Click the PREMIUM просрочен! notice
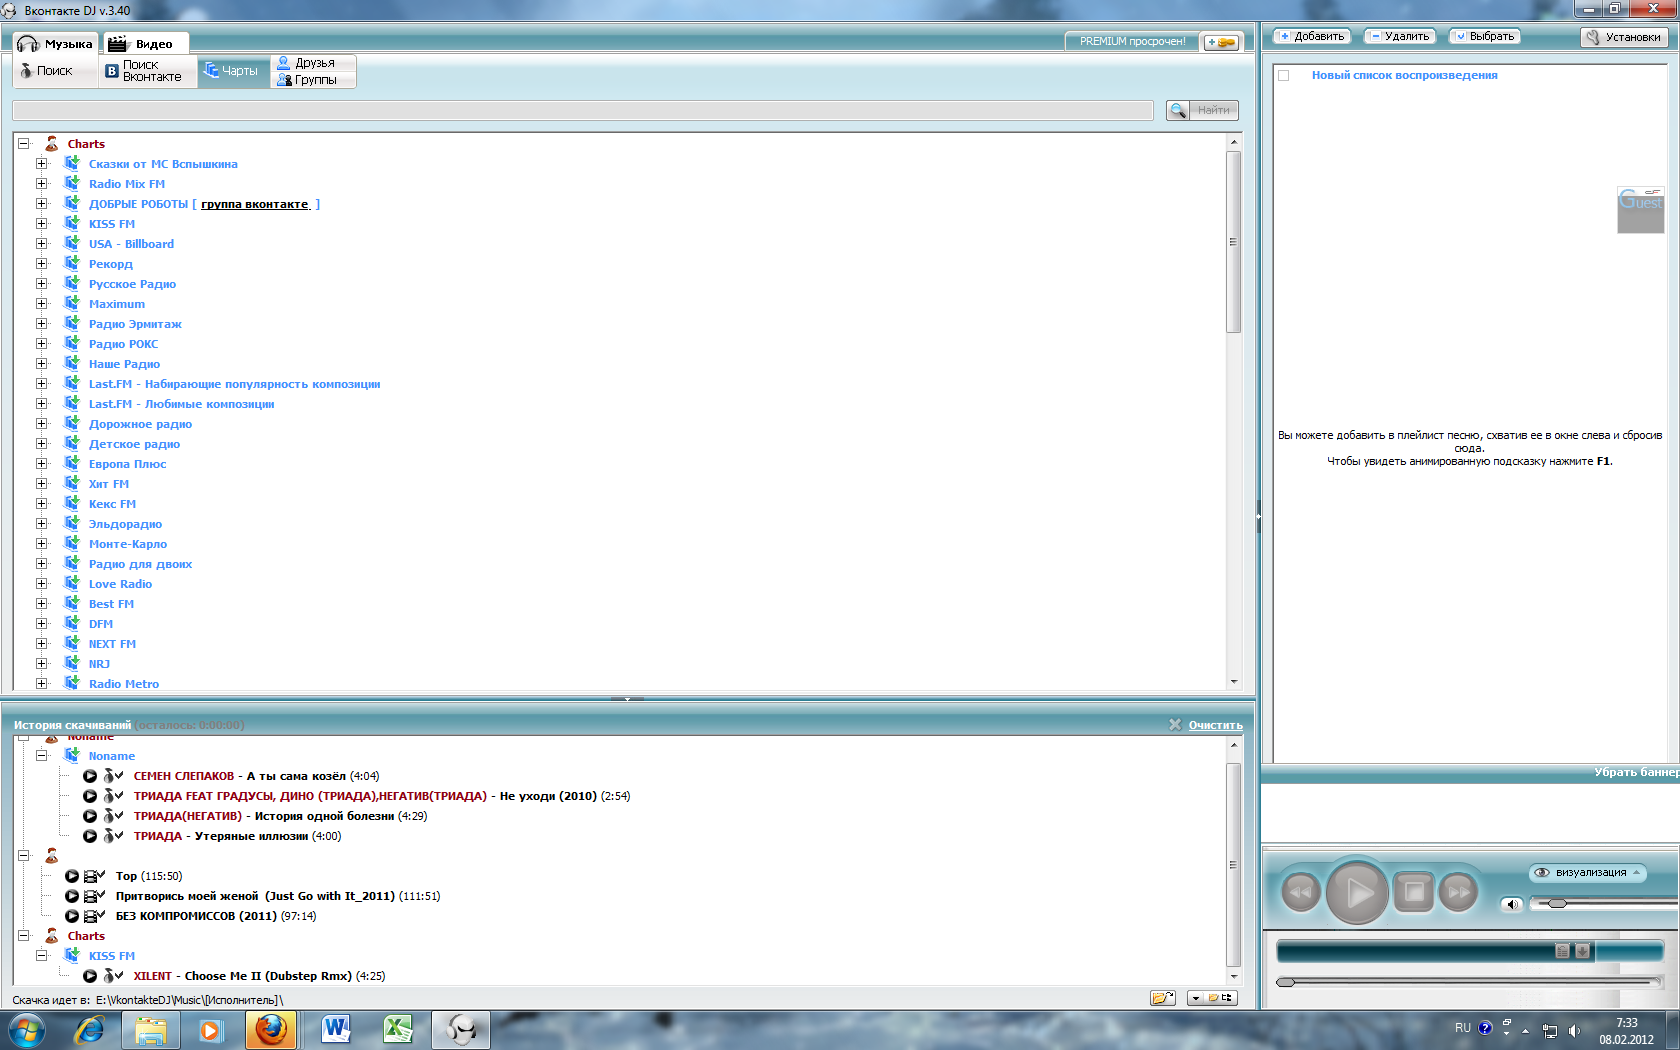This screenshot has height=1050, width=1680. coord(1132,42)
